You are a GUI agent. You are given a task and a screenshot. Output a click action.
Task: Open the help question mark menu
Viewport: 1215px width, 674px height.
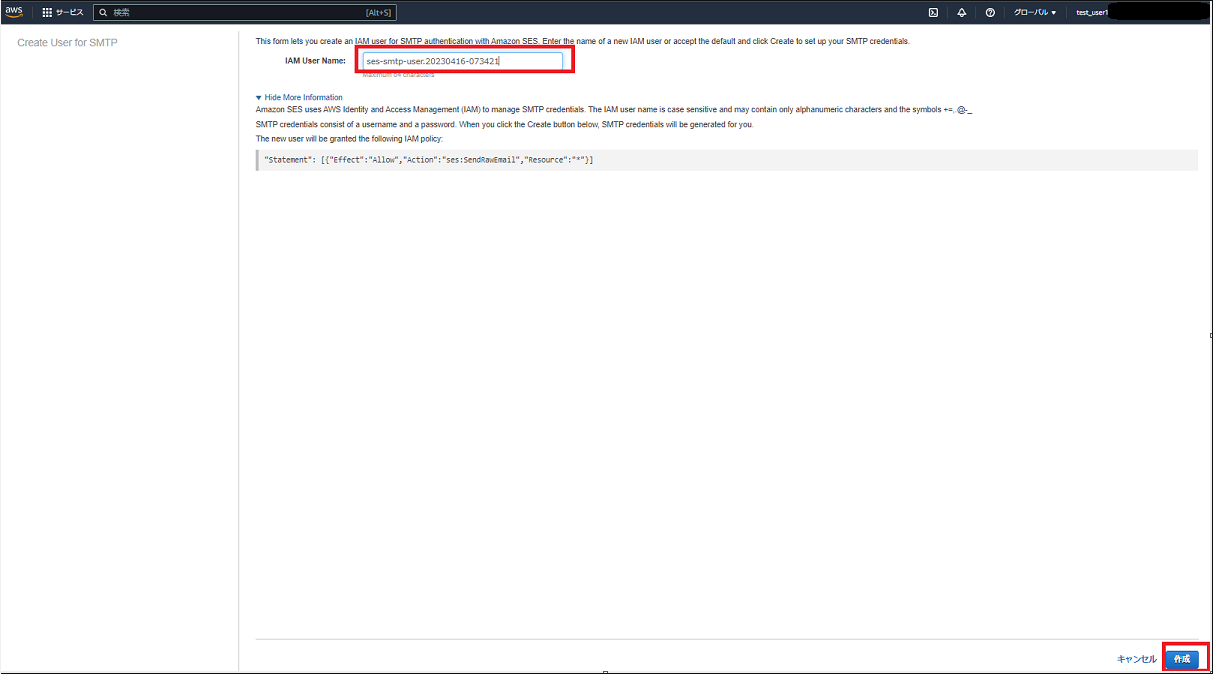pyautogui.click(x=990, y=12)
